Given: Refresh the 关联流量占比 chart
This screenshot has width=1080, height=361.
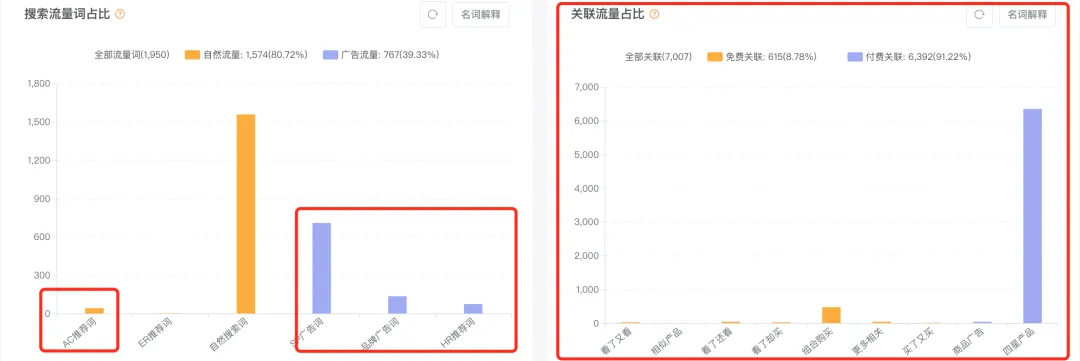Looking at the screenshot, I should (x=979, y=14).
